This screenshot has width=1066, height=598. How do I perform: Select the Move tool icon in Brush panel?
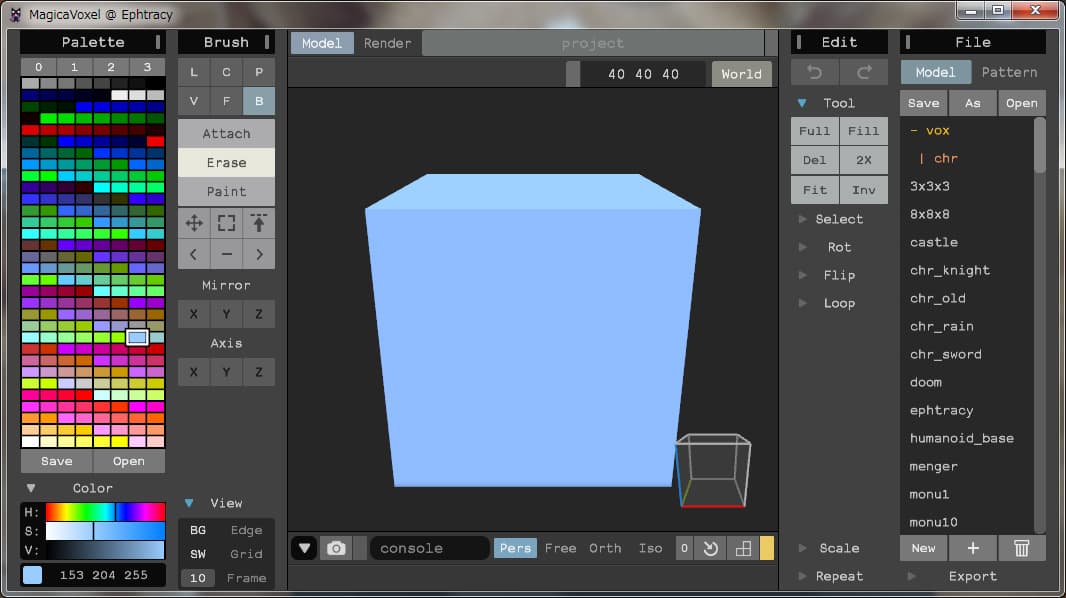pyautogui.click(x=194, y=223)
